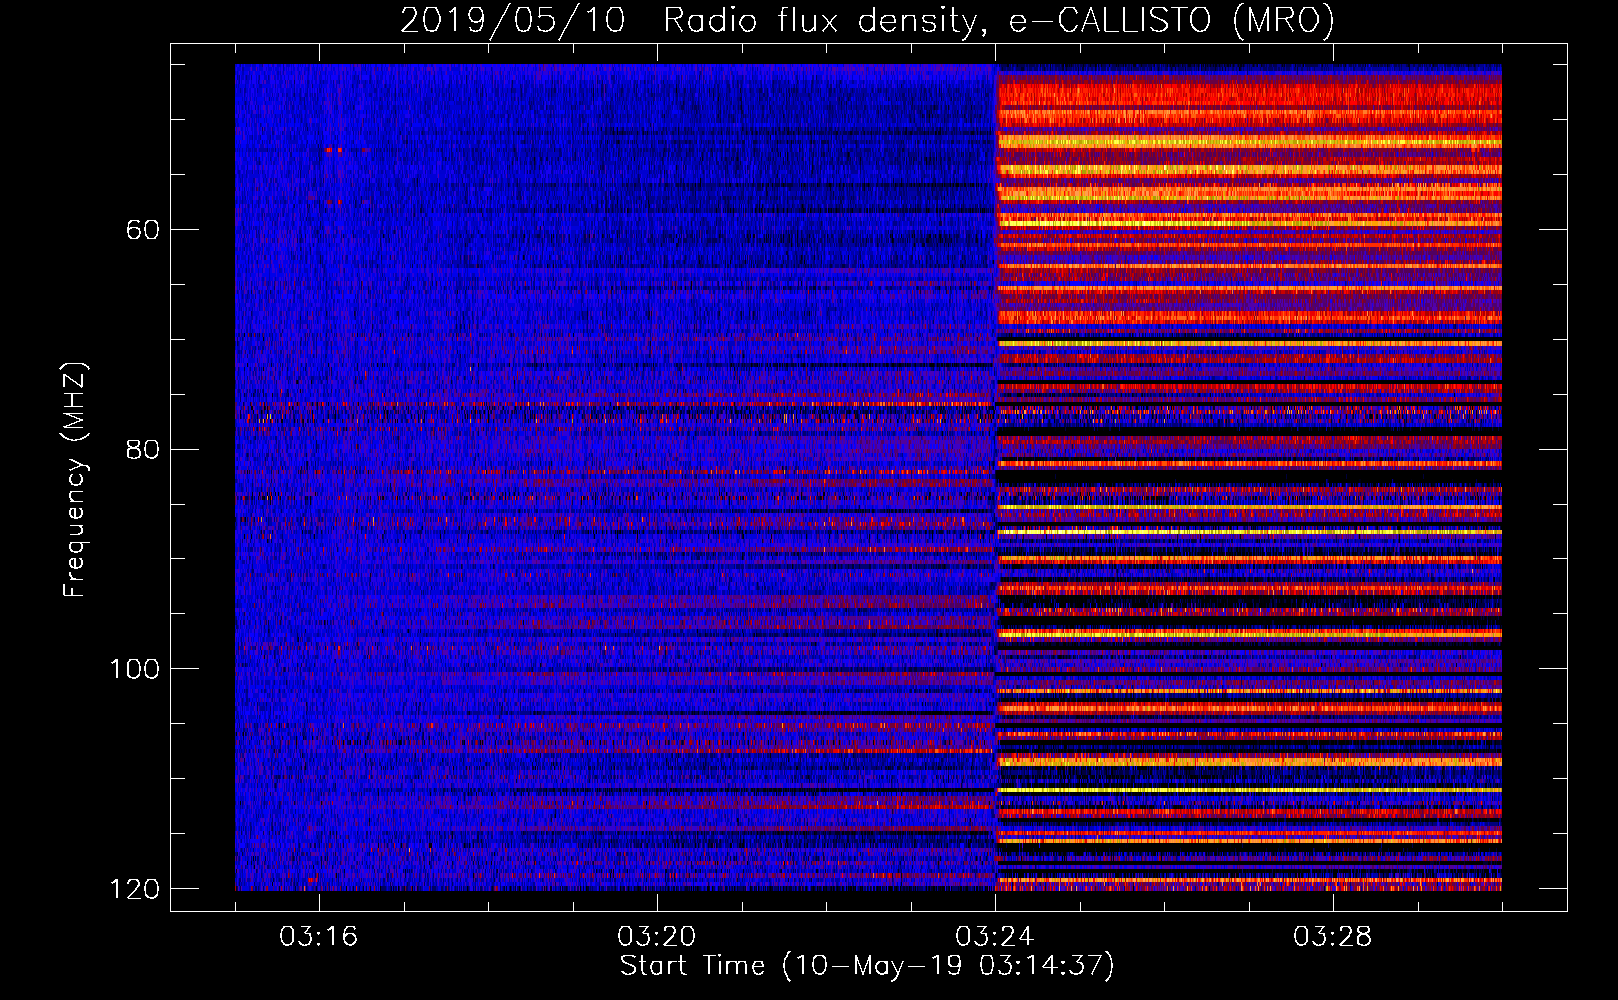Screen dimensions: 1618x1000
Task: Click the plot title '2019/05/10 Radio flux density, e-CALLISTO (MRO)'
Action: (x=867, y=20)
